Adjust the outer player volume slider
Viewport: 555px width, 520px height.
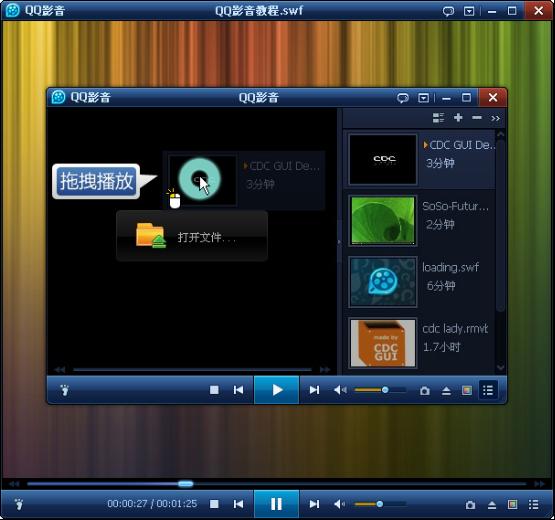point(380,504)
